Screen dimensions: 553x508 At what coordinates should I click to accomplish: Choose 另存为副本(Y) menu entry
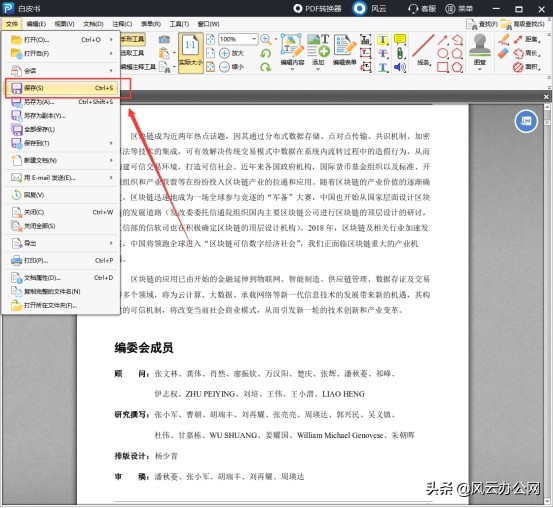tap(61, 115)
